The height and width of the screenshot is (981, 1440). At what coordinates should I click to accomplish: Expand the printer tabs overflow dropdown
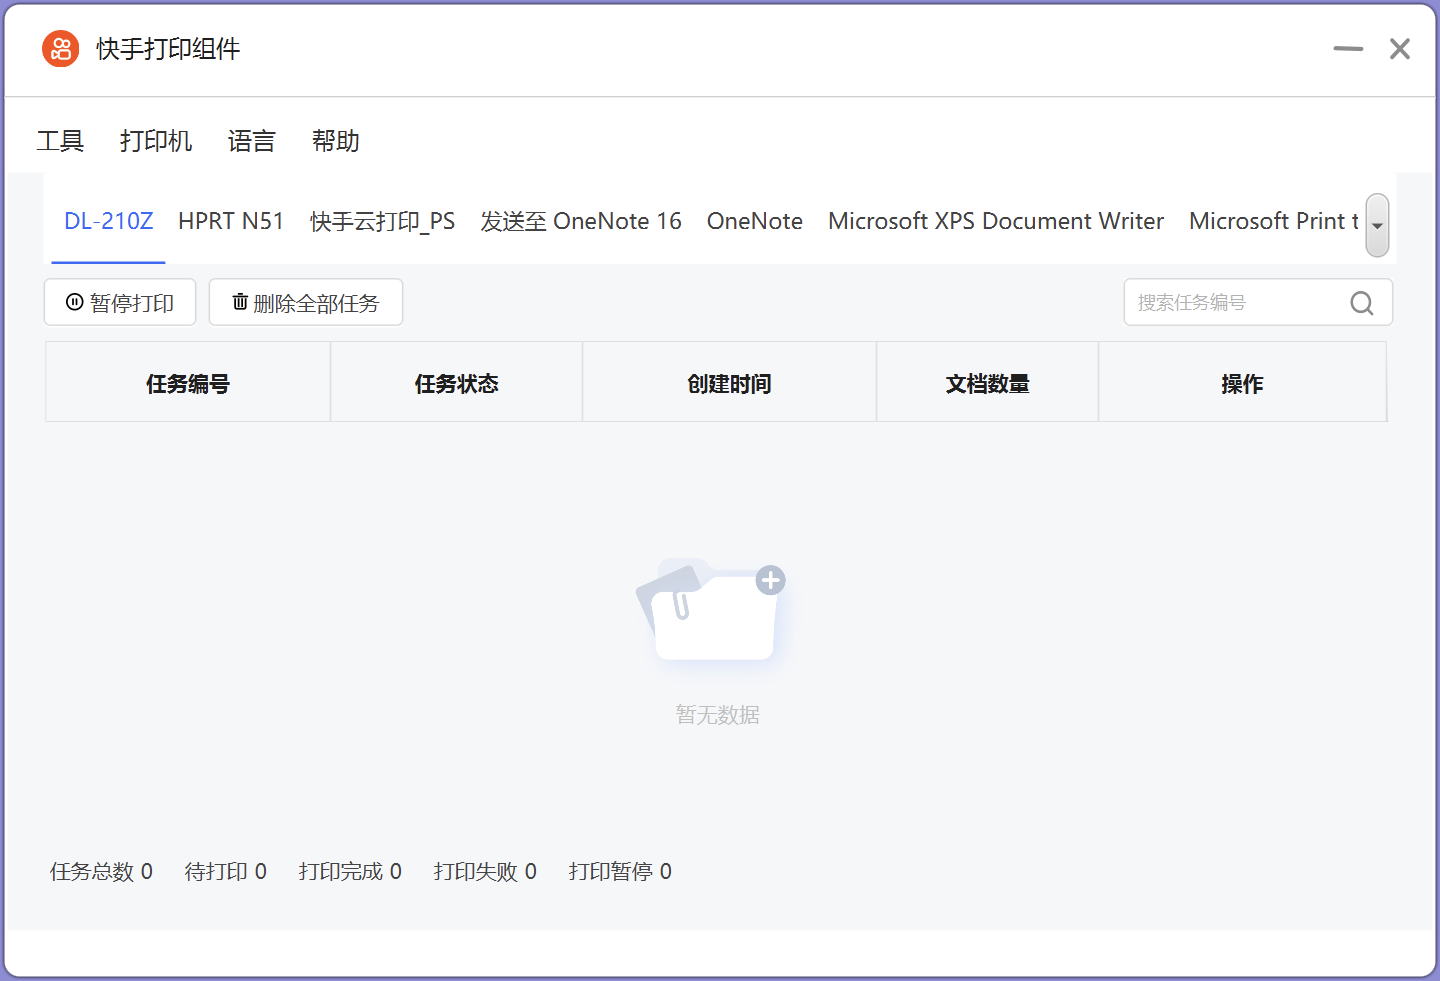[1377, 225]
